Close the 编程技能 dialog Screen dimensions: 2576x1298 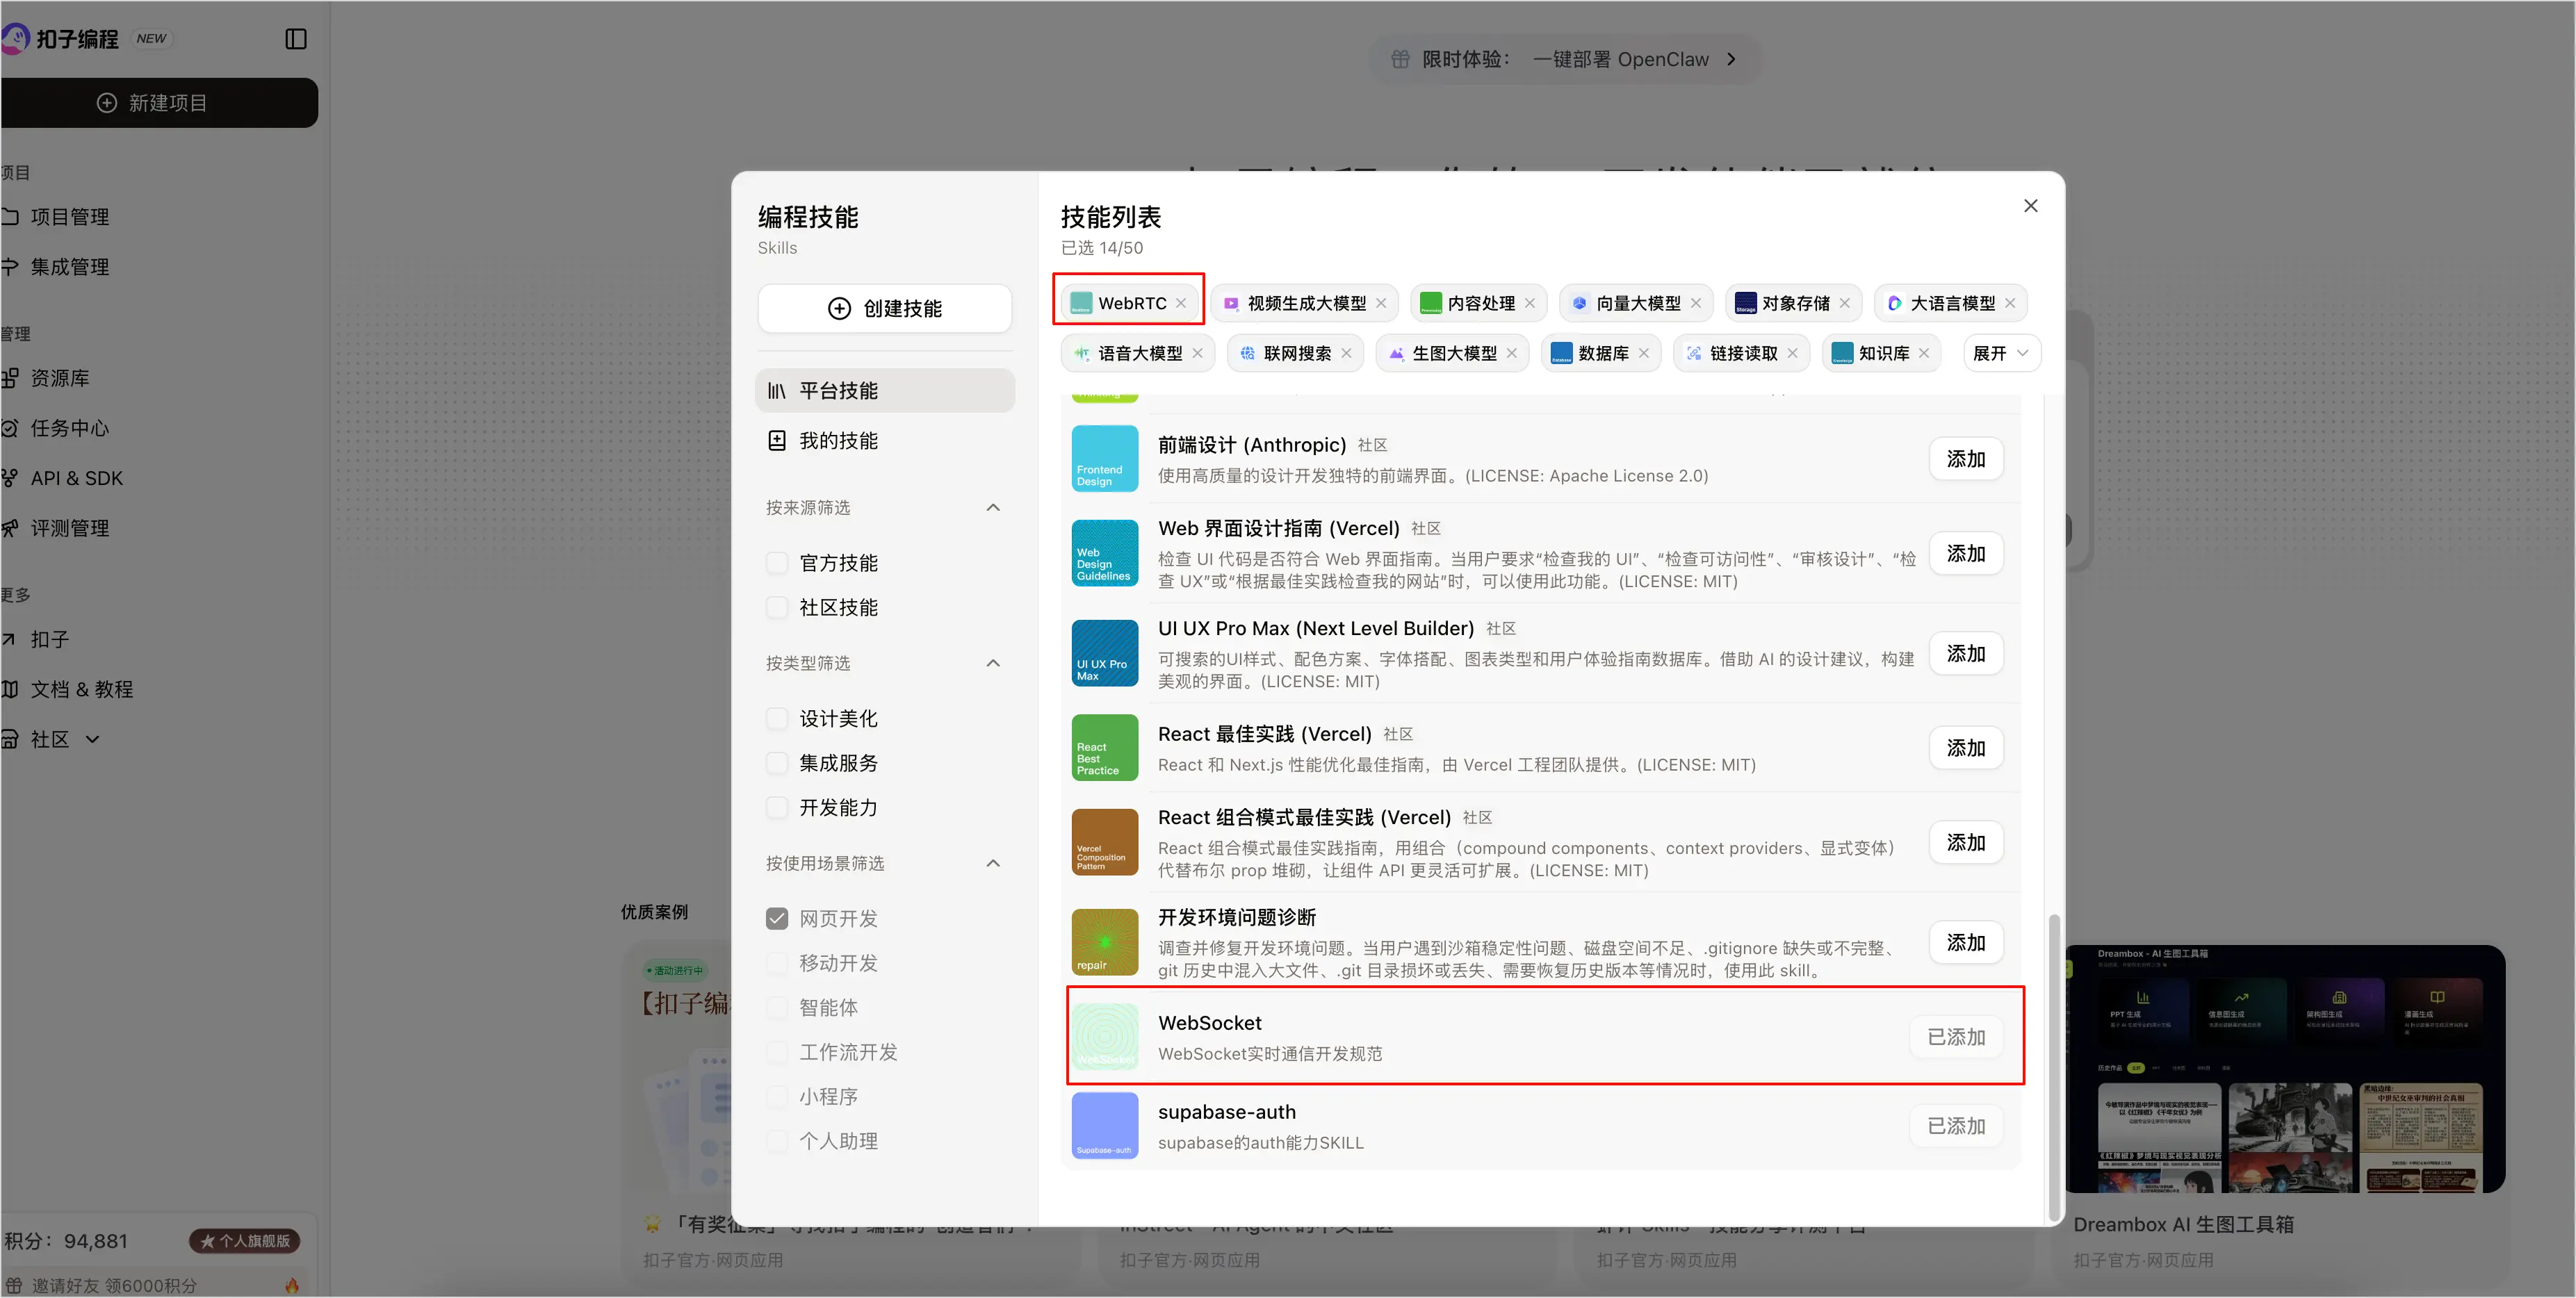tap(2031, 205)
